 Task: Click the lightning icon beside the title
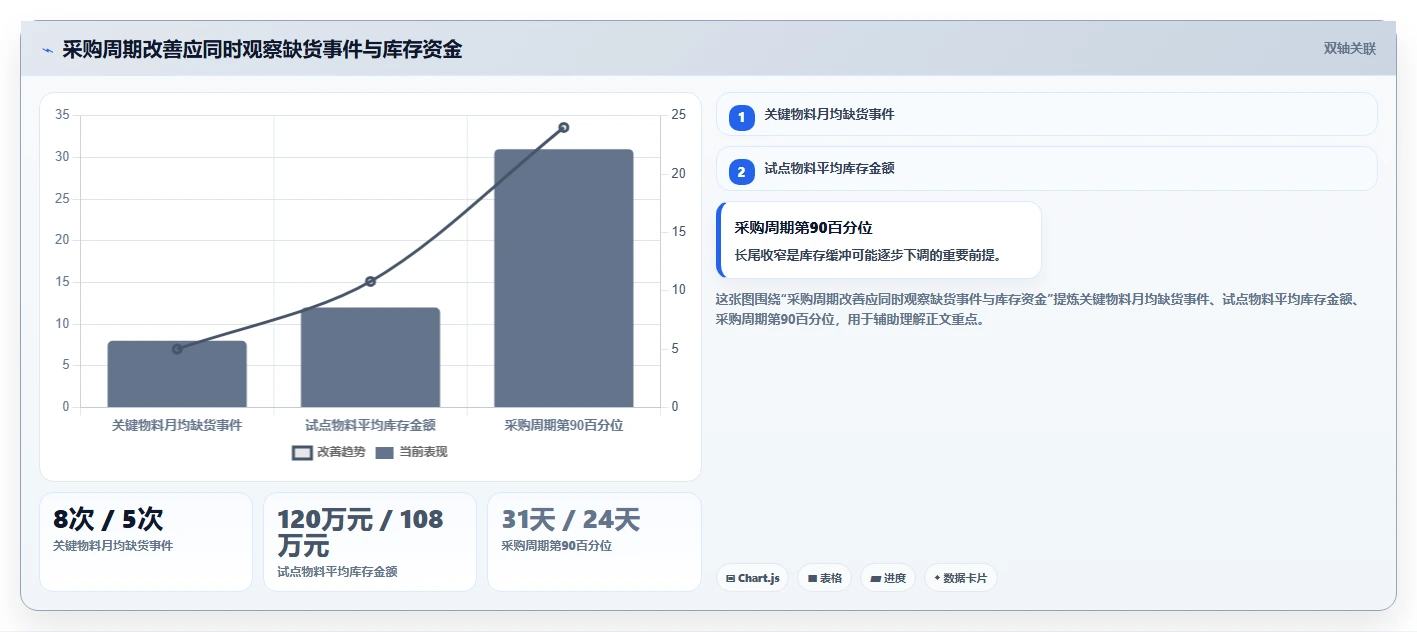tap(47, 50)
